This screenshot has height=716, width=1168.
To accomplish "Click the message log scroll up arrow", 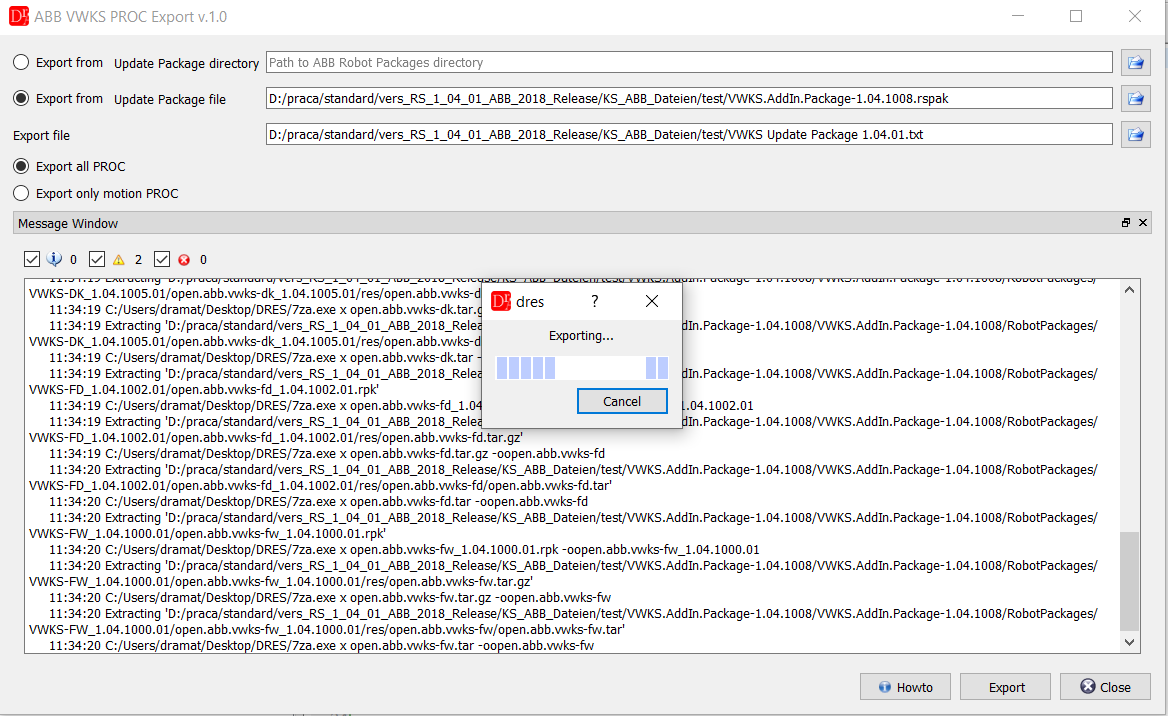I will pos(1129,290).
